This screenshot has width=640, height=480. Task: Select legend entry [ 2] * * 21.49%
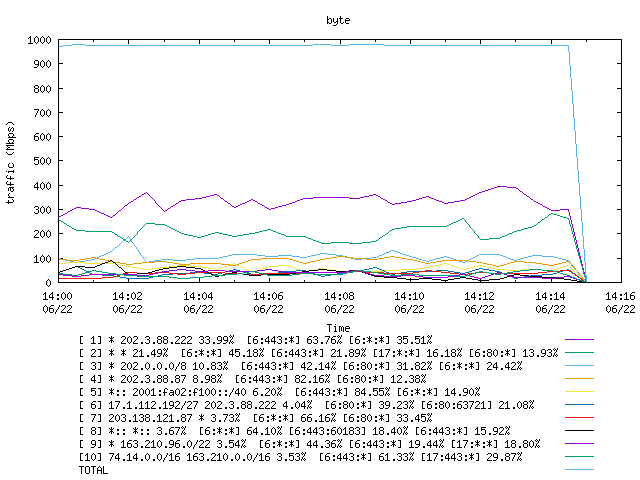[x=318, y=353]
